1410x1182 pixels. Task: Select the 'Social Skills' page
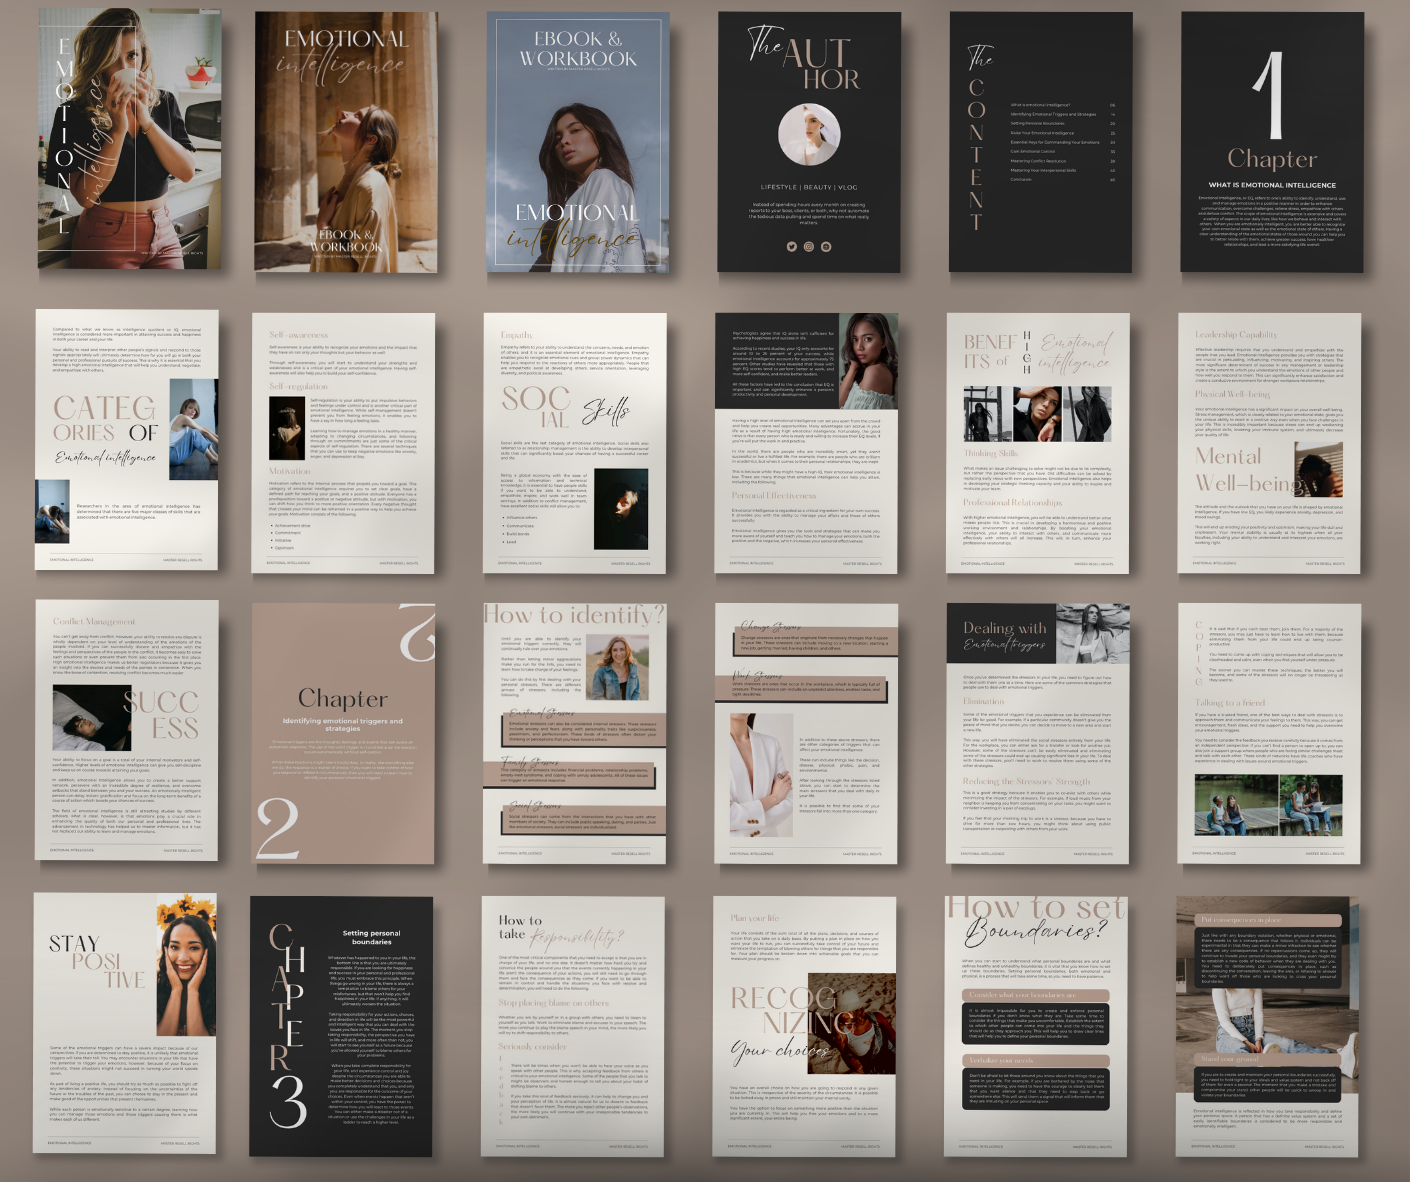(x=574, y=442)
